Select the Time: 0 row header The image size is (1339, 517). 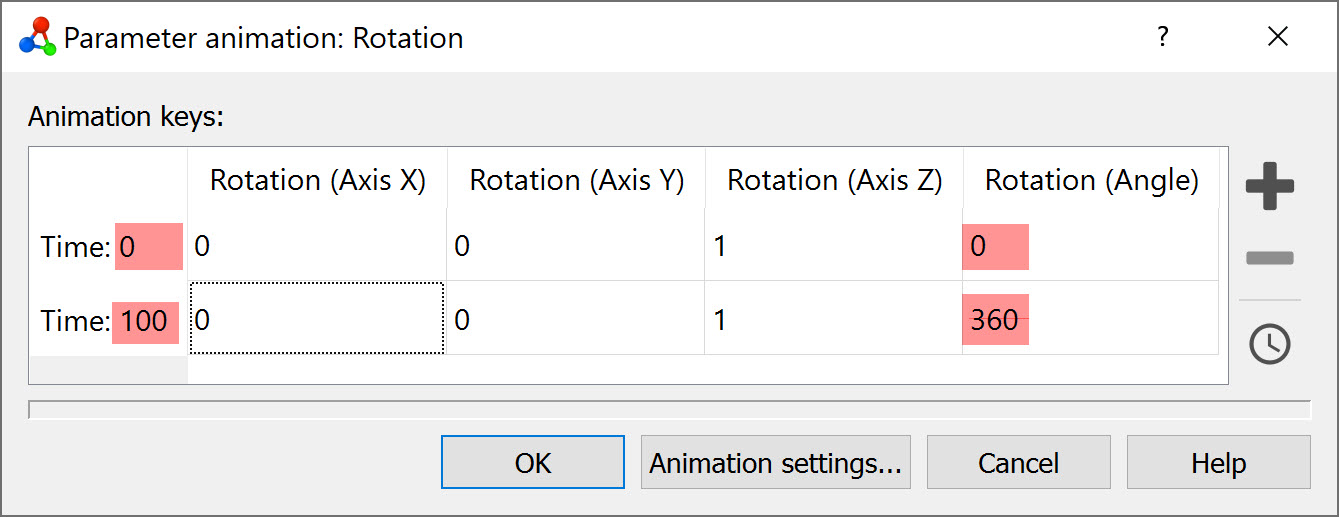click(x=108, y=246)
